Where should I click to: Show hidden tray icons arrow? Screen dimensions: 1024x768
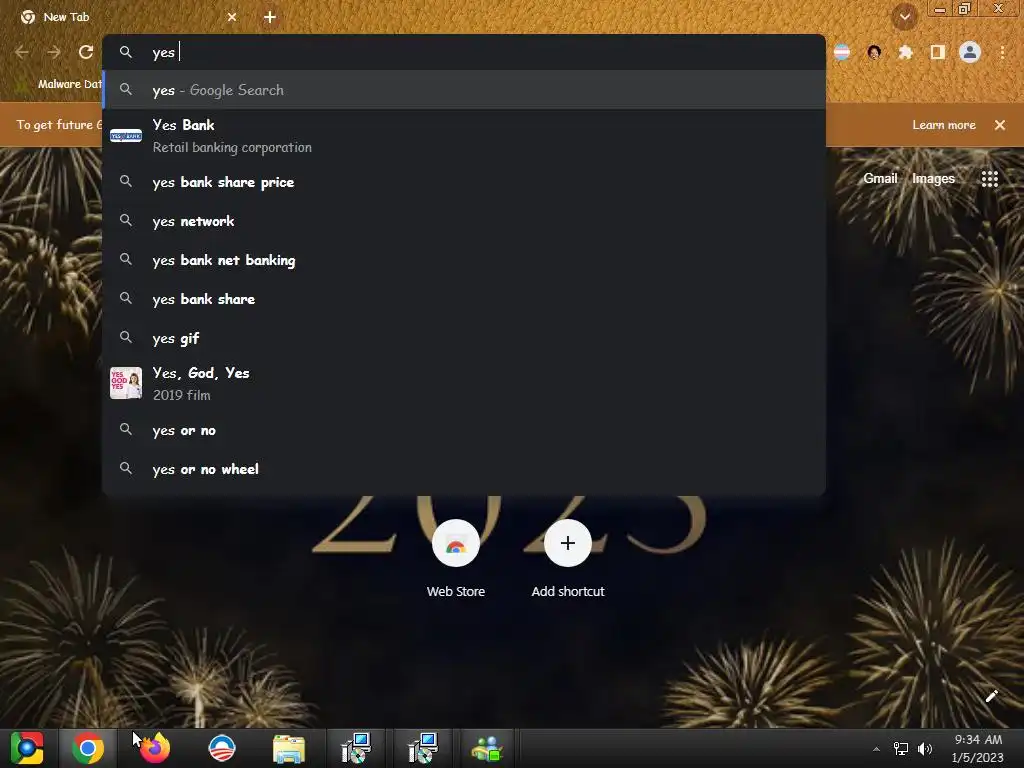(876, 749)
